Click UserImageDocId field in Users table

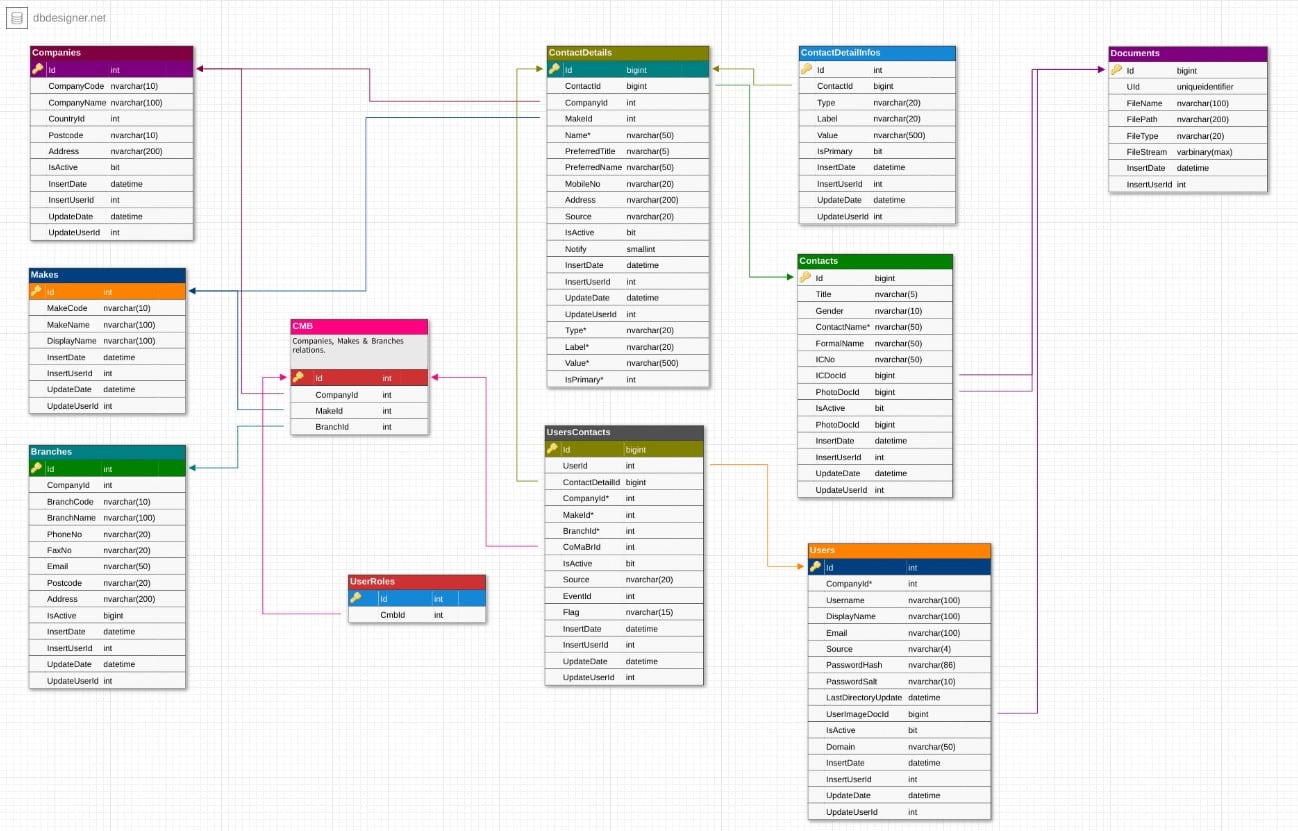tap(899, 714)
